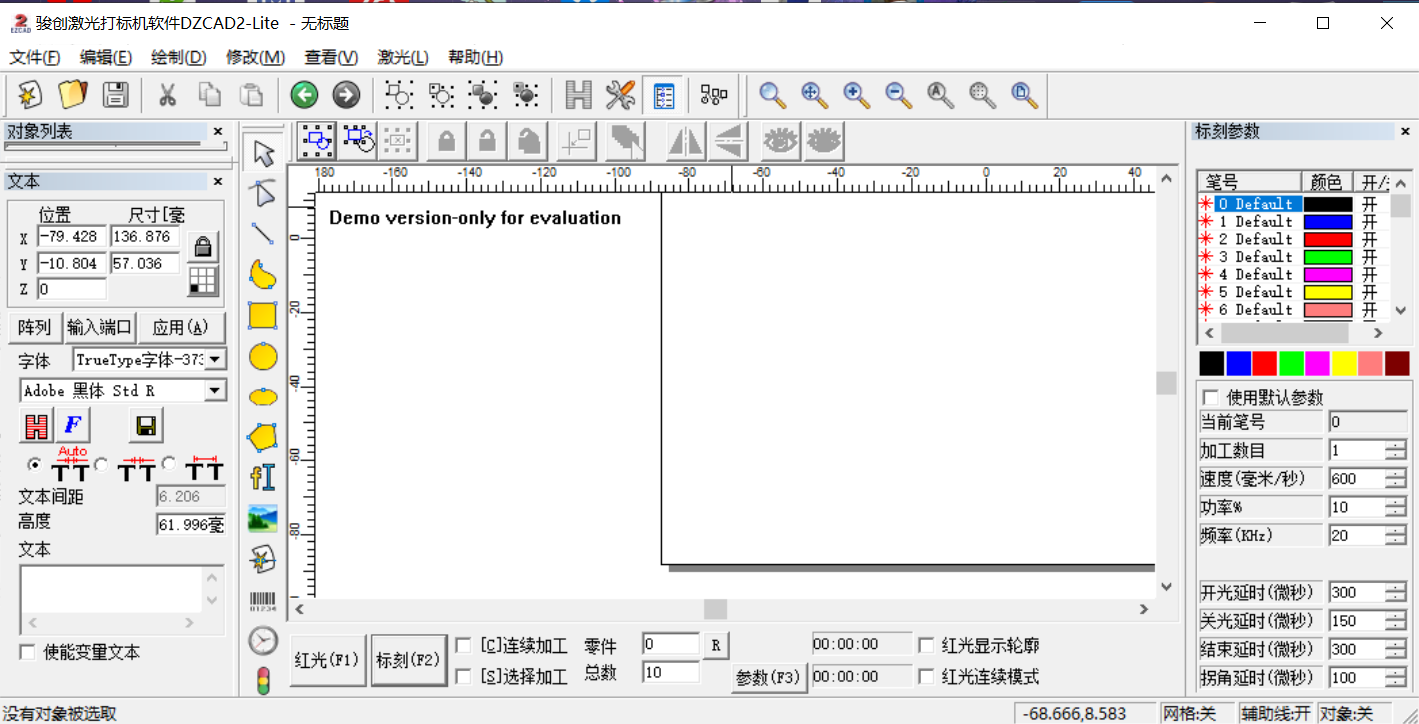Adjust 开光延时 spinner arrows
Image resolution: width=1419 pixels, height=724 pixels.
1396,593
